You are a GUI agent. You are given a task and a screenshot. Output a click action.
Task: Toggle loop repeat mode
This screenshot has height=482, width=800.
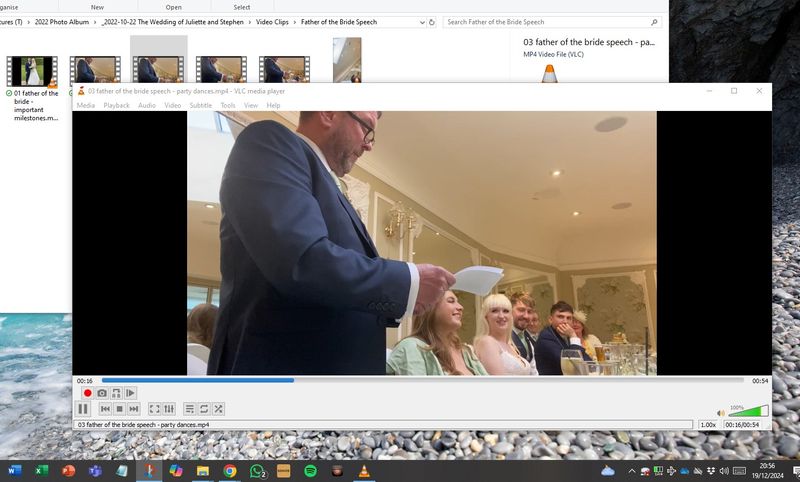204,409
